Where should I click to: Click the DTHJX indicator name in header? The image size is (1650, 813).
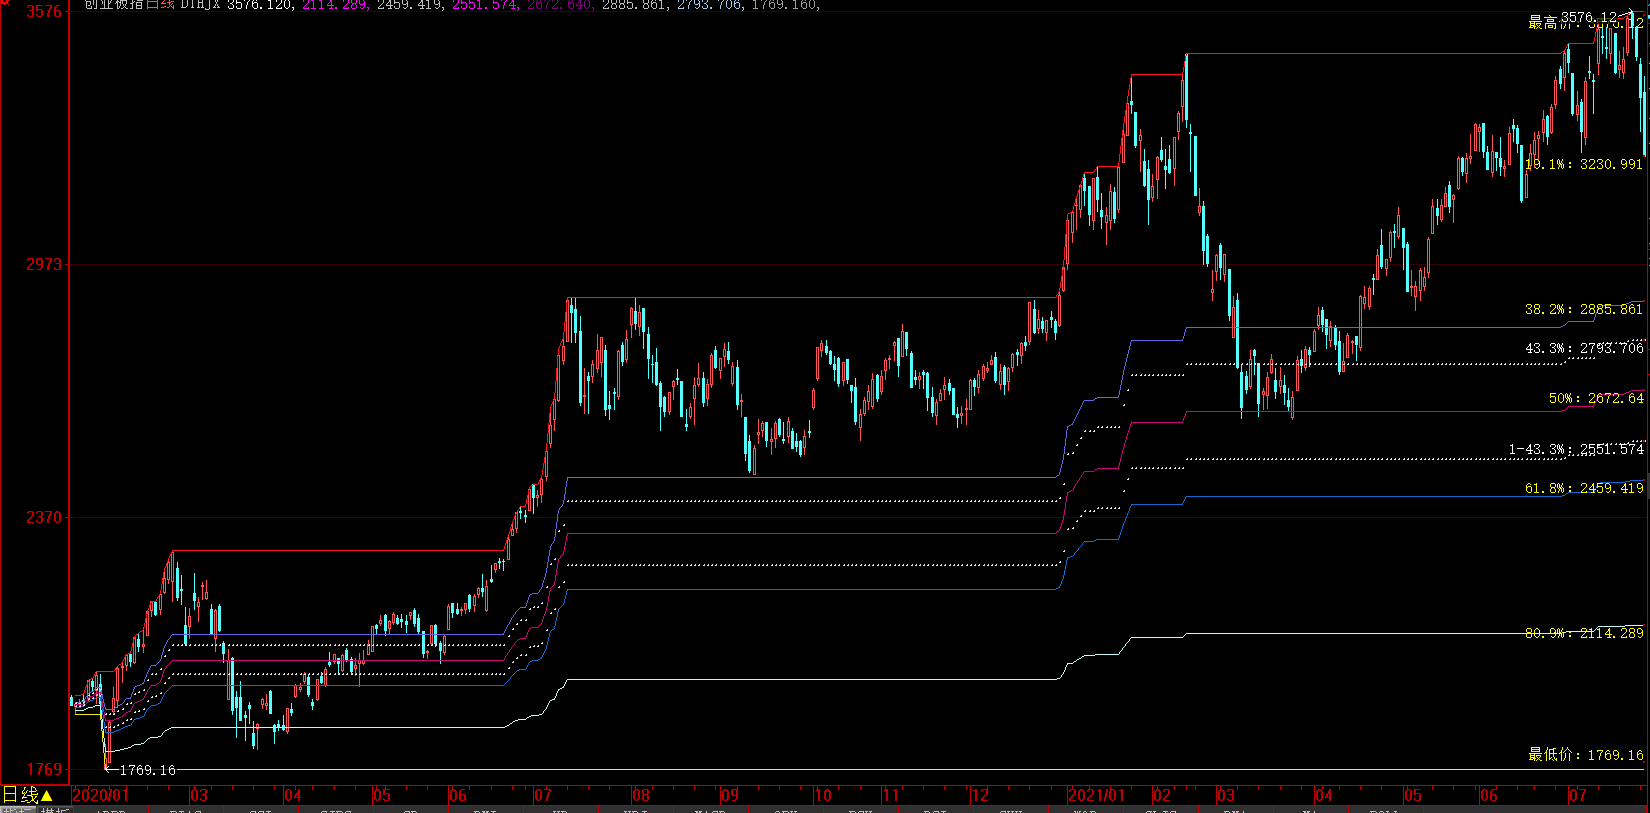point(200,5)
